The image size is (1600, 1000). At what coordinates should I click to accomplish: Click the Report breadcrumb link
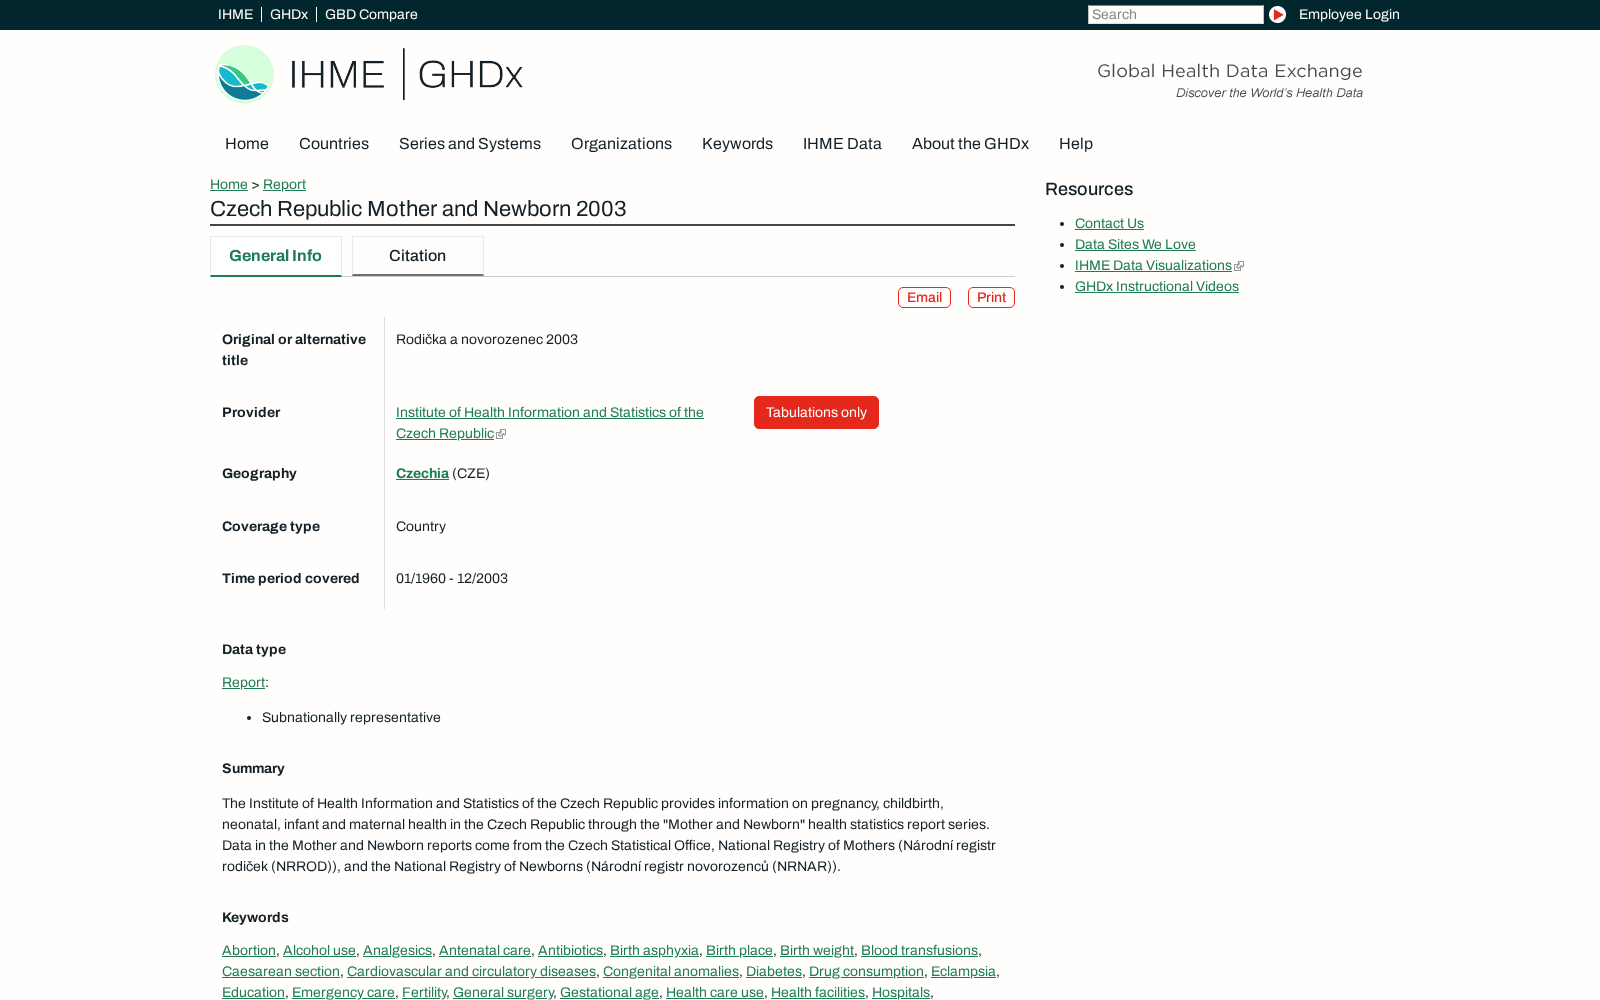pyautogui.click(x=284, y=185)
